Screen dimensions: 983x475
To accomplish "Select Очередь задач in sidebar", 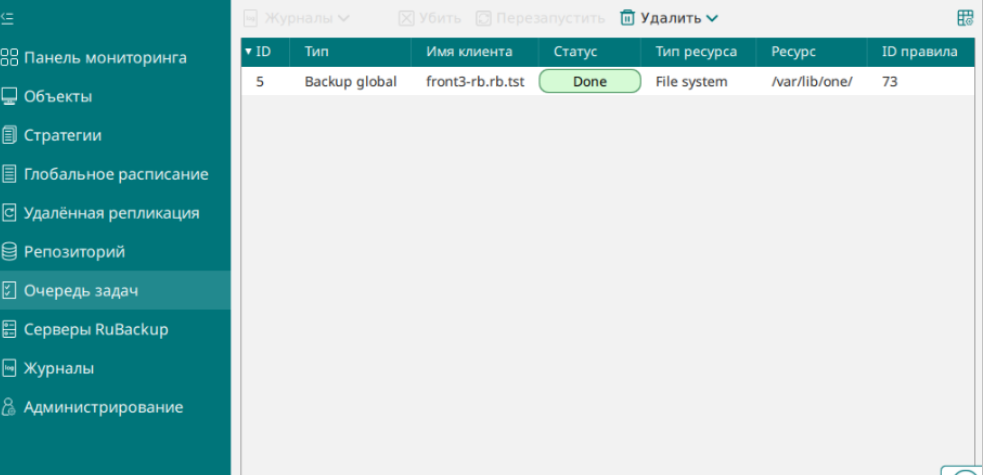I will 81,291.
